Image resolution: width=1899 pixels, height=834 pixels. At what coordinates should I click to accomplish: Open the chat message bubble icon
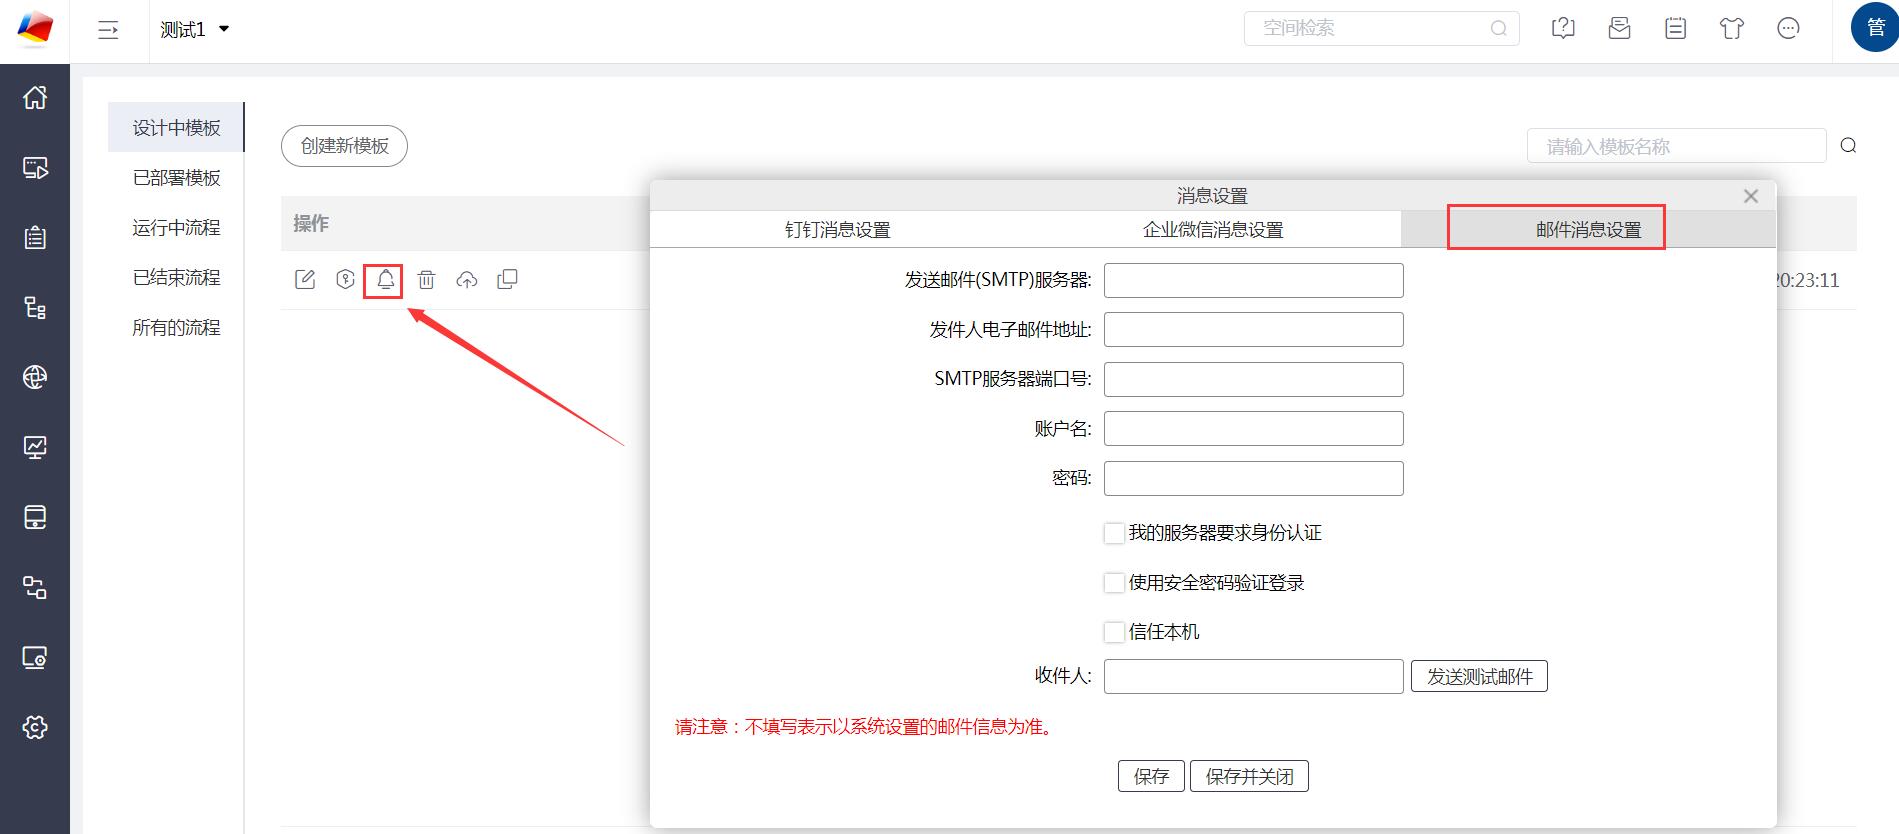1788,28
